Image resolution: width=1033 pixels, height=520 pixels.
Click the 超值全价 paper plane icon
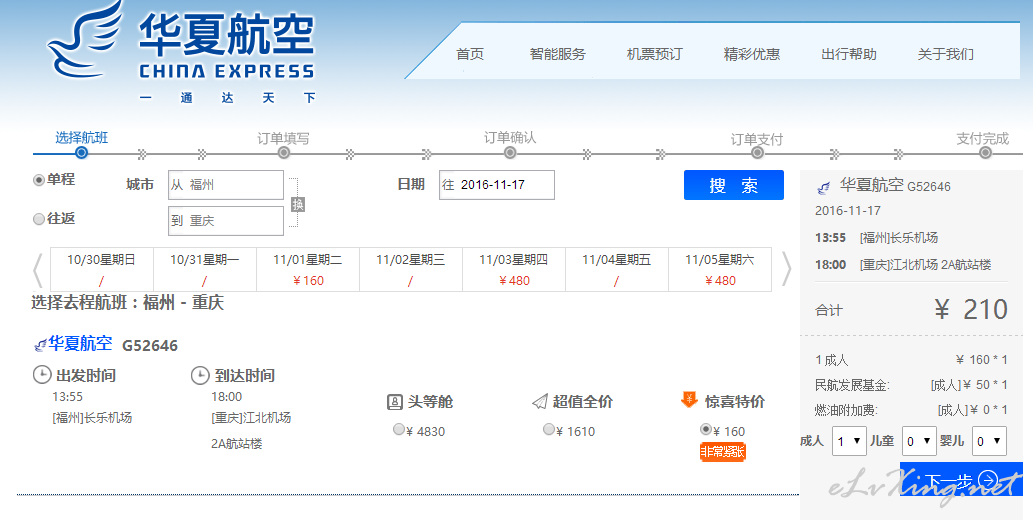click(540, 401)
